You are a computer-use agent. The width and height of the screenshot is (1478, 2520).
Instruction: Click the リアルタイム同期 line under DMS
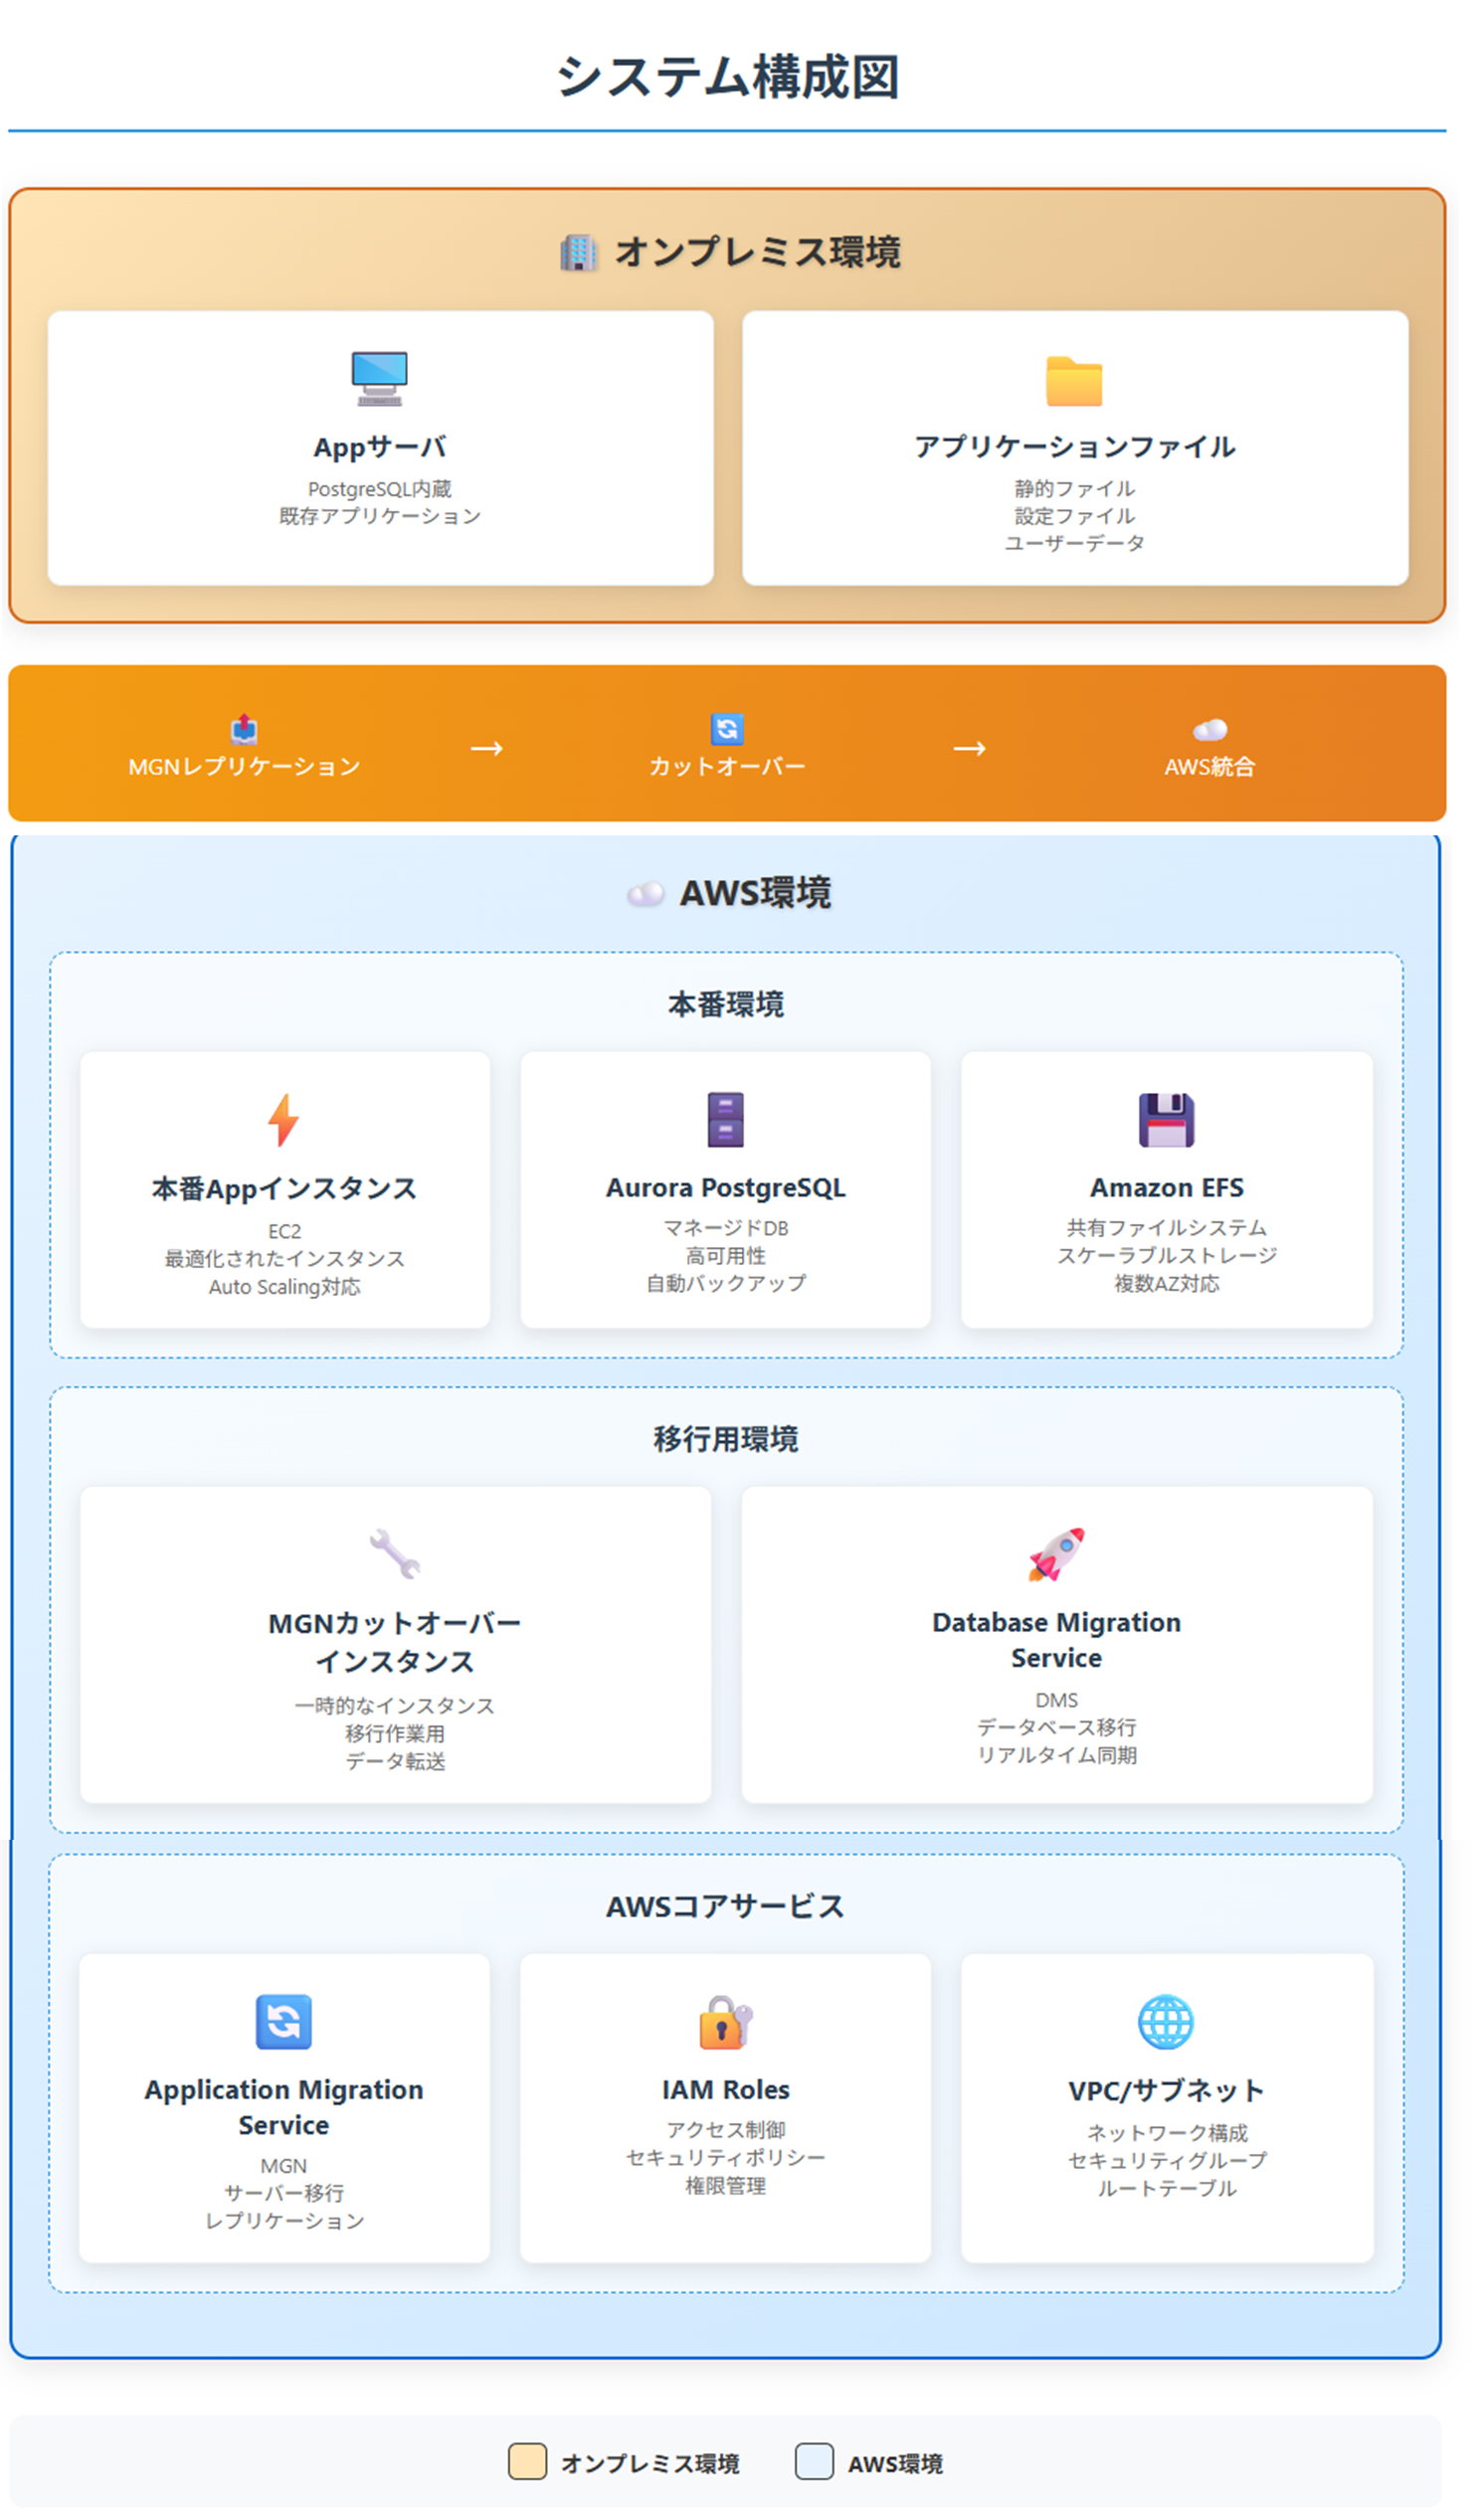pos(1058,1757)
